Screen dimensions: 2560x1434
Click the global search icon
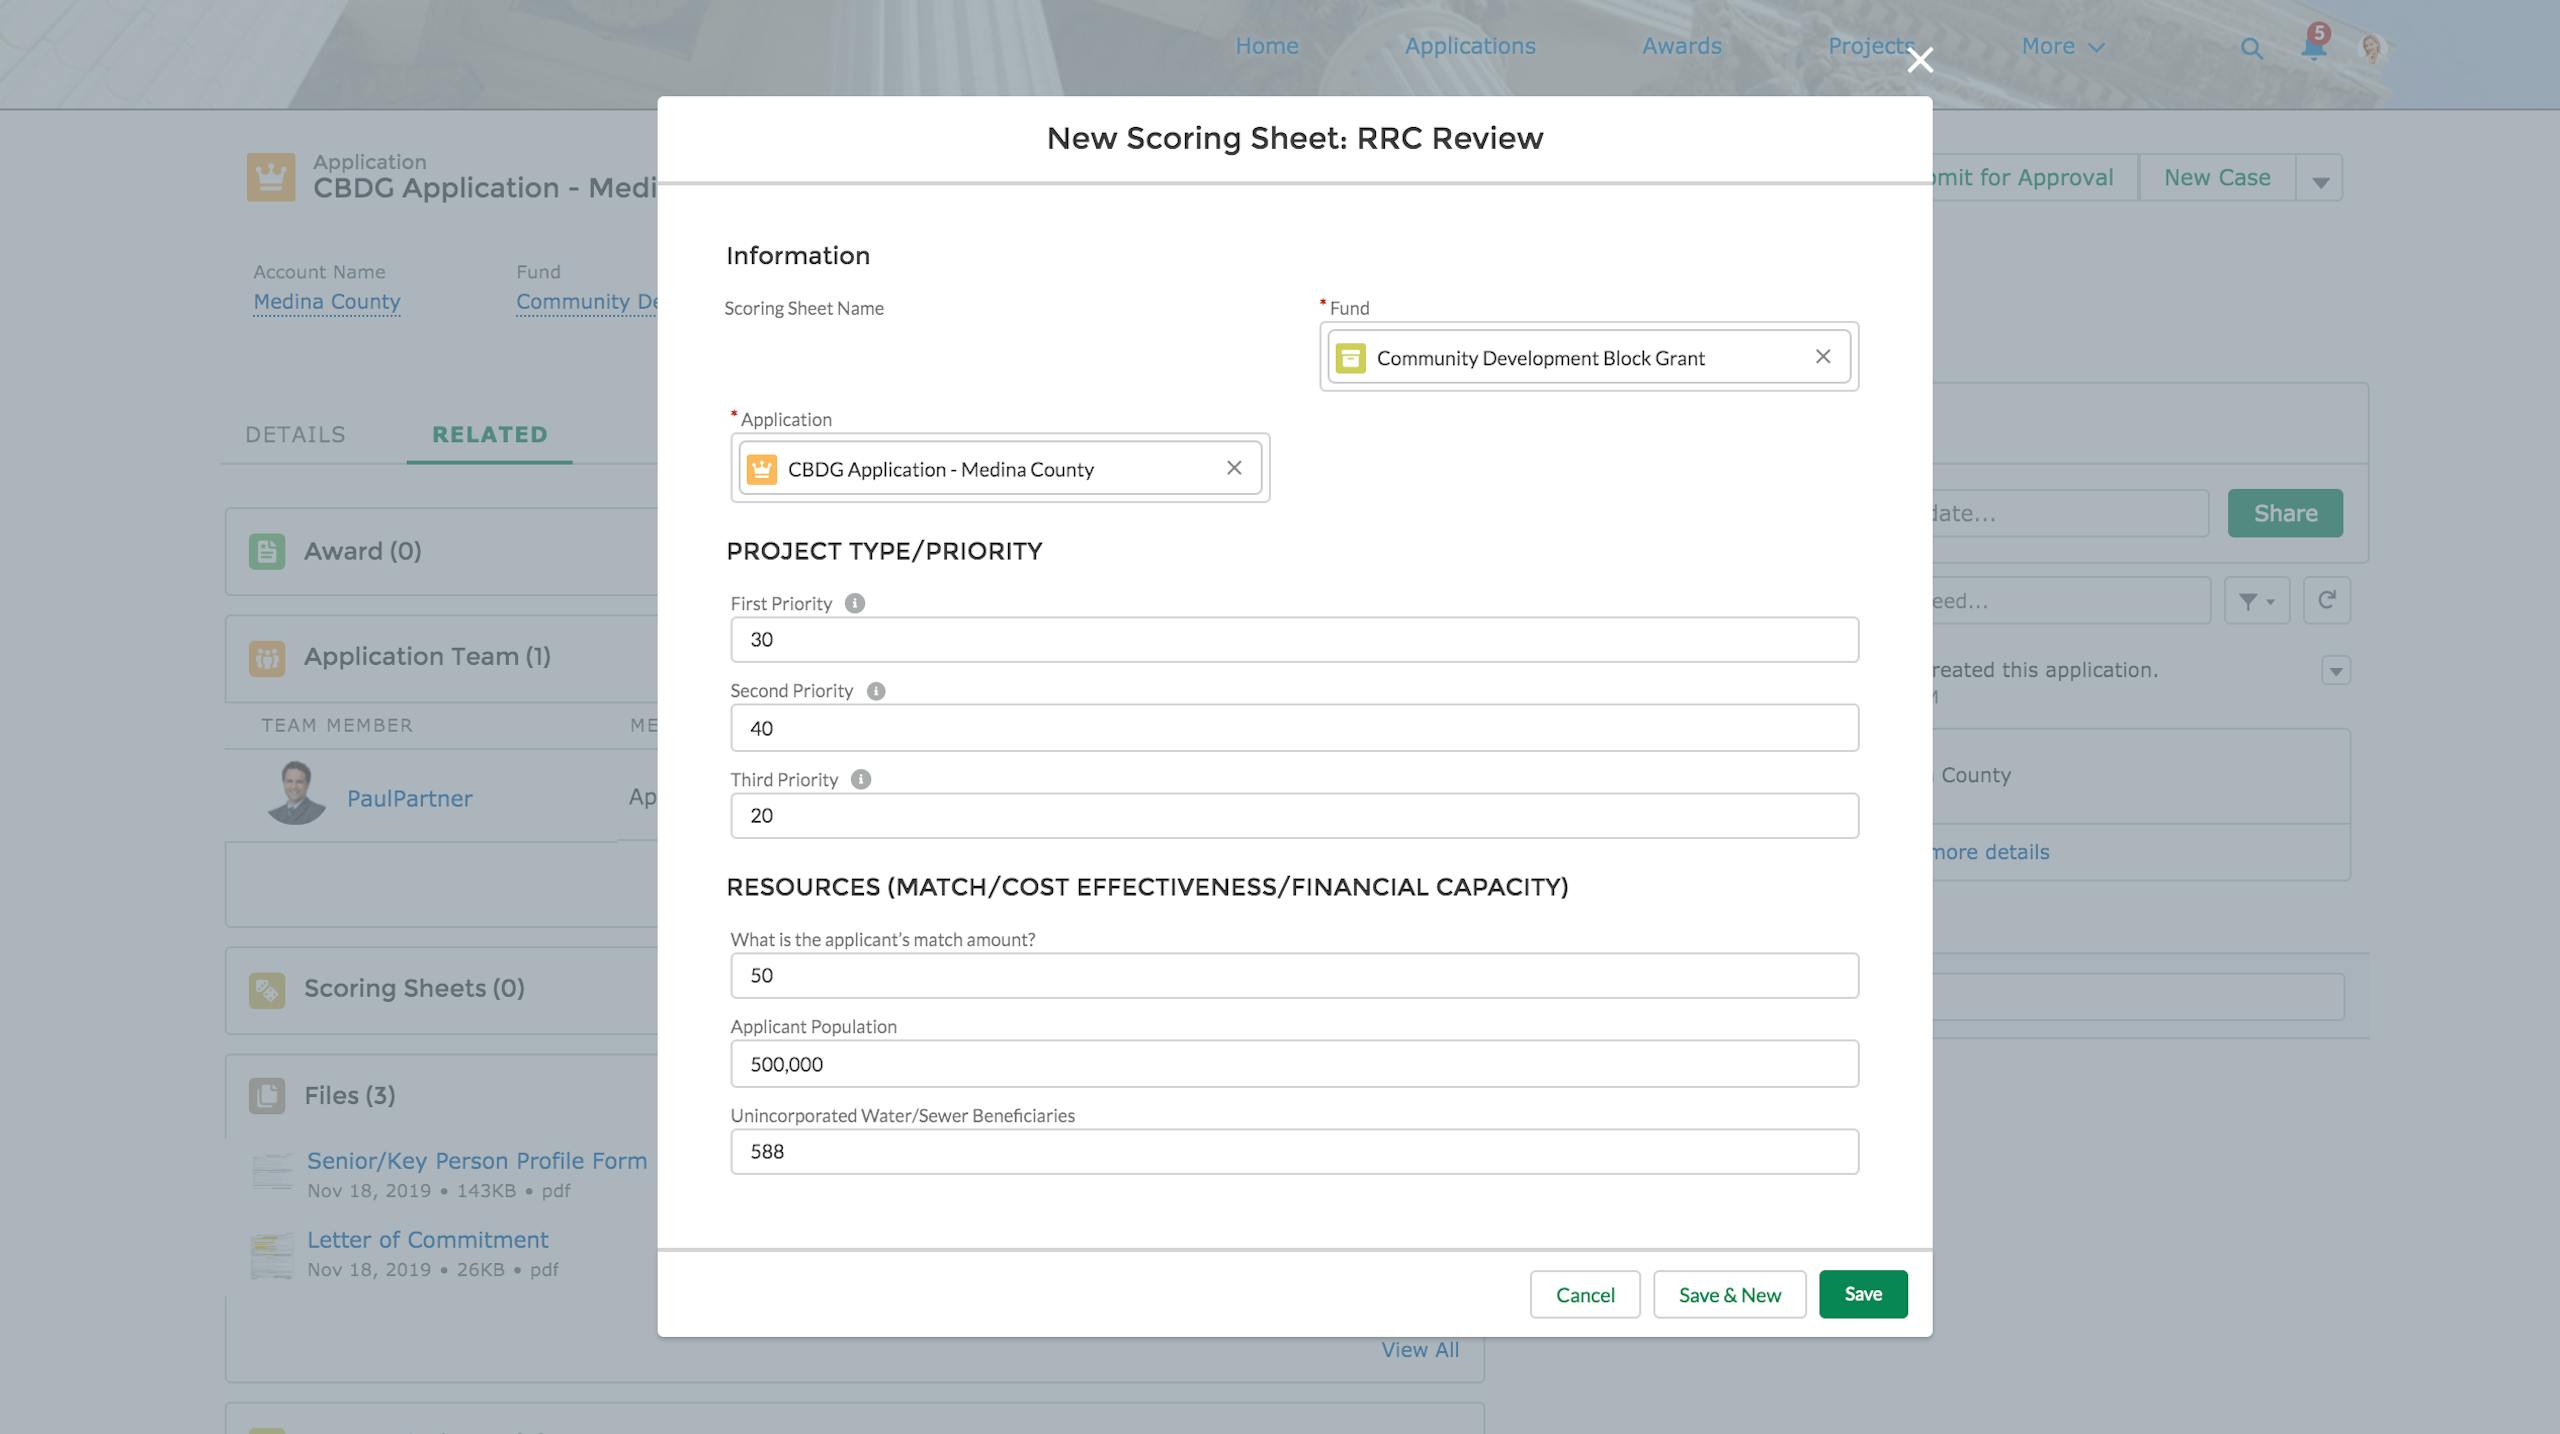pyautogui.click(x=2251, y=47)
